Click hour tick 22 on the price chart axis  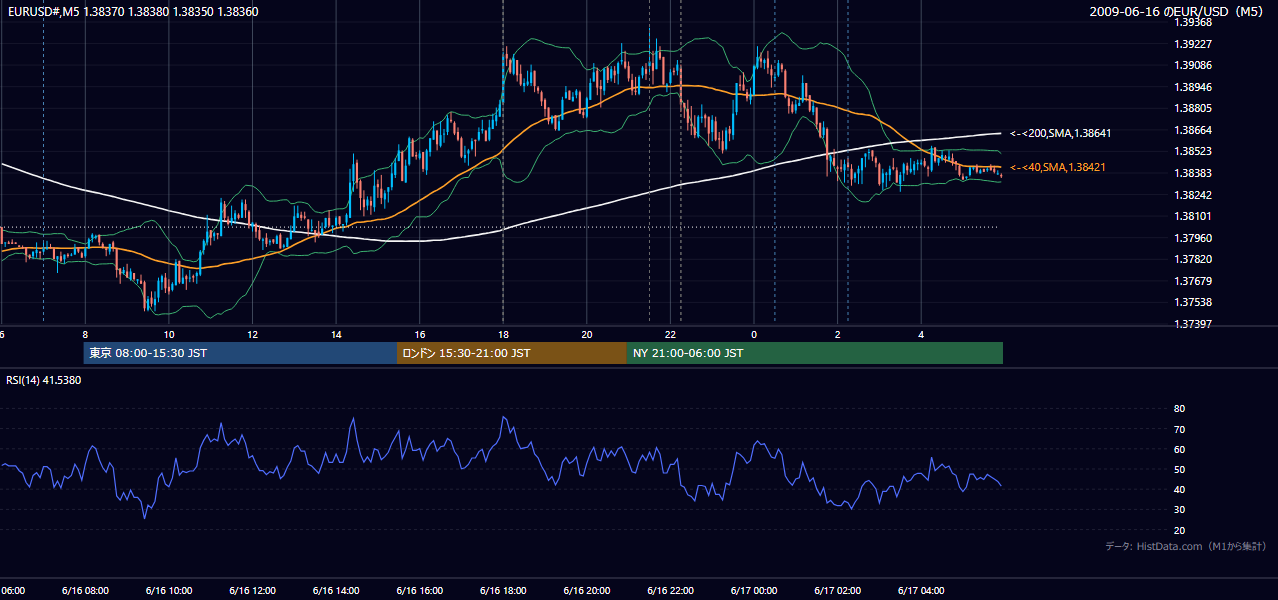[x=671, y=335]
